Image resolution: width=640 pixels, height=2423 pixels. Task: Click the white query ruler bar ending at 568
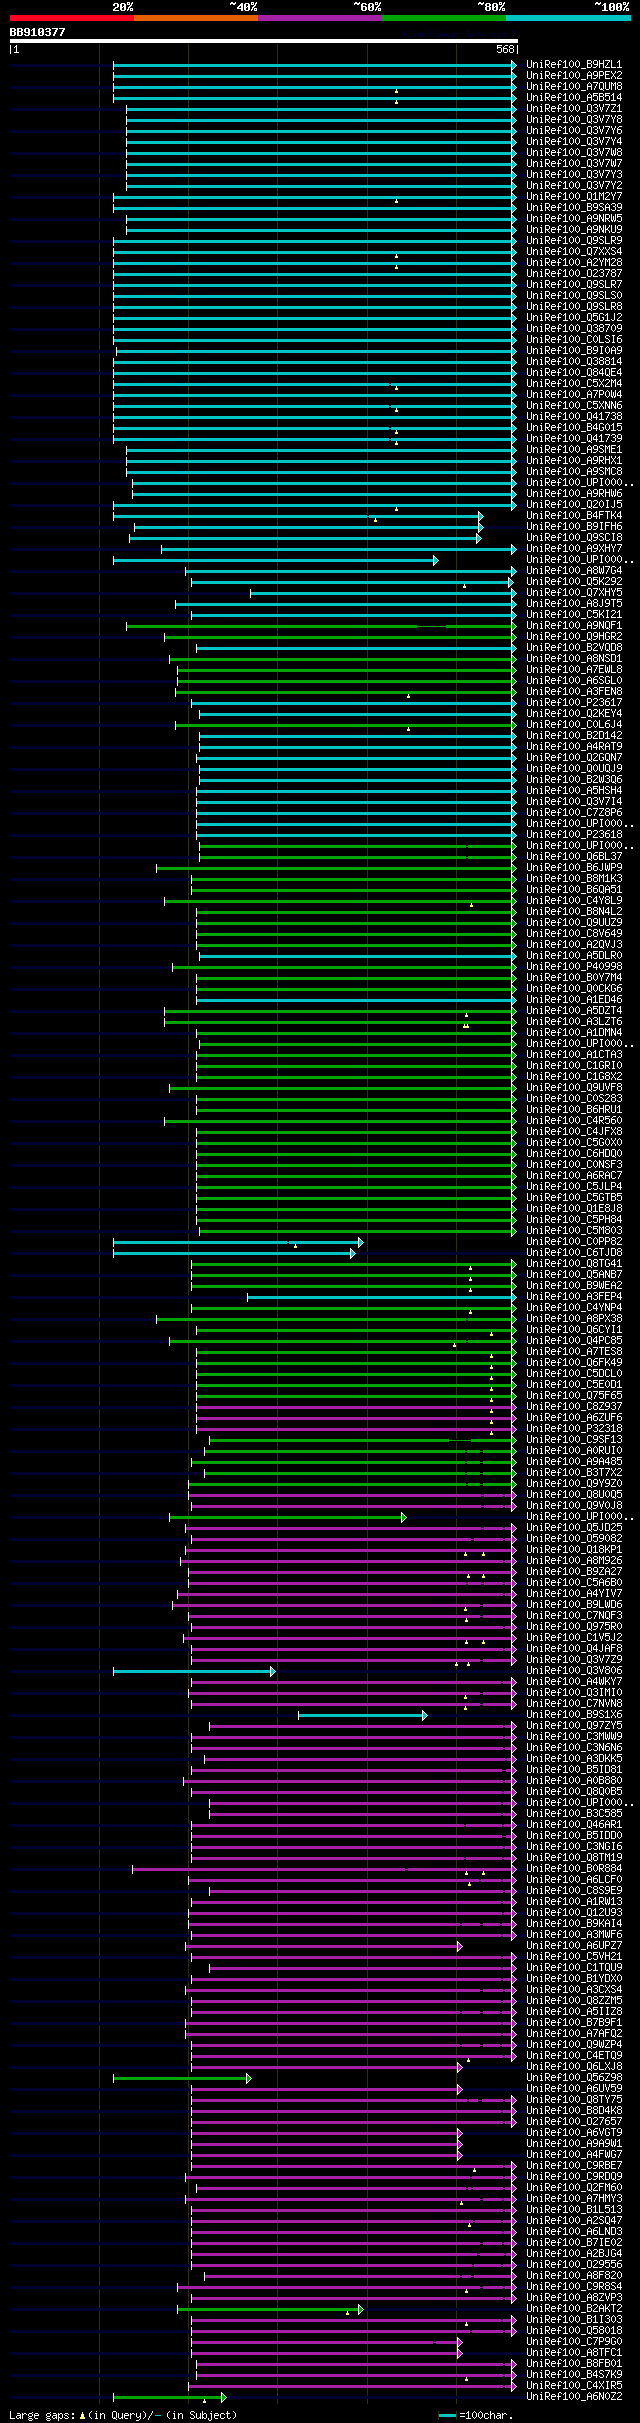[x=264, y=41]
